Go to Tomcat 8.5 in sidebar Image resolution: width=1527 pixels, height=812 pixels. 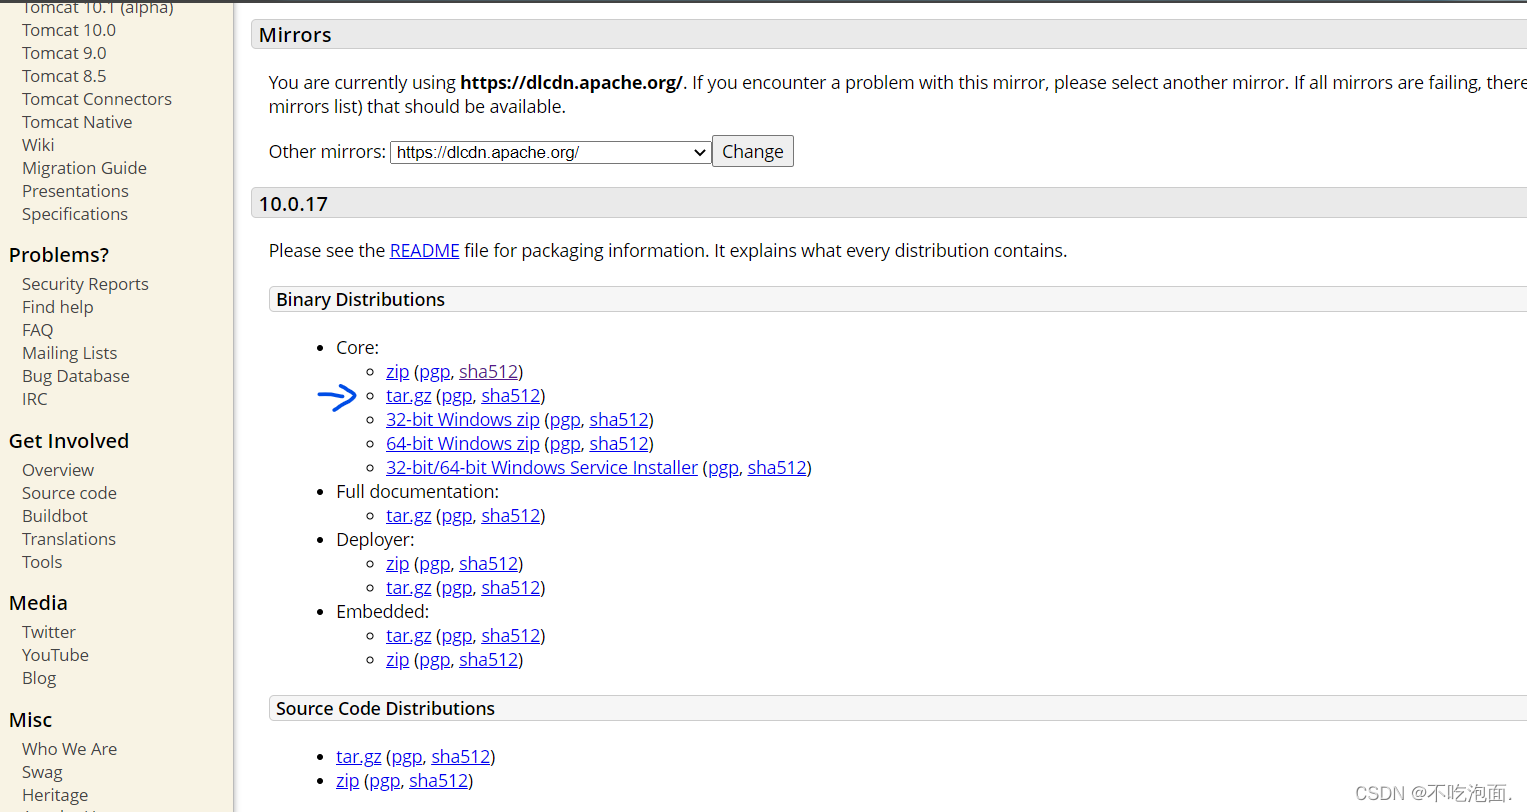coord(64,76)
